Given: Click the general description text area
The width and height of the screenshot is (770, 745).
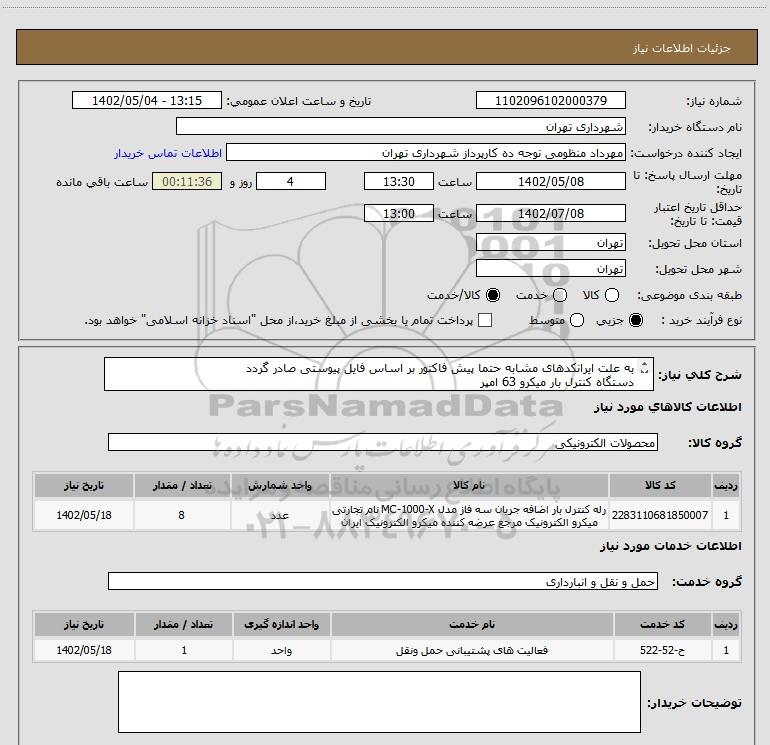Looking at the screenshot, I should click(379, 374).
